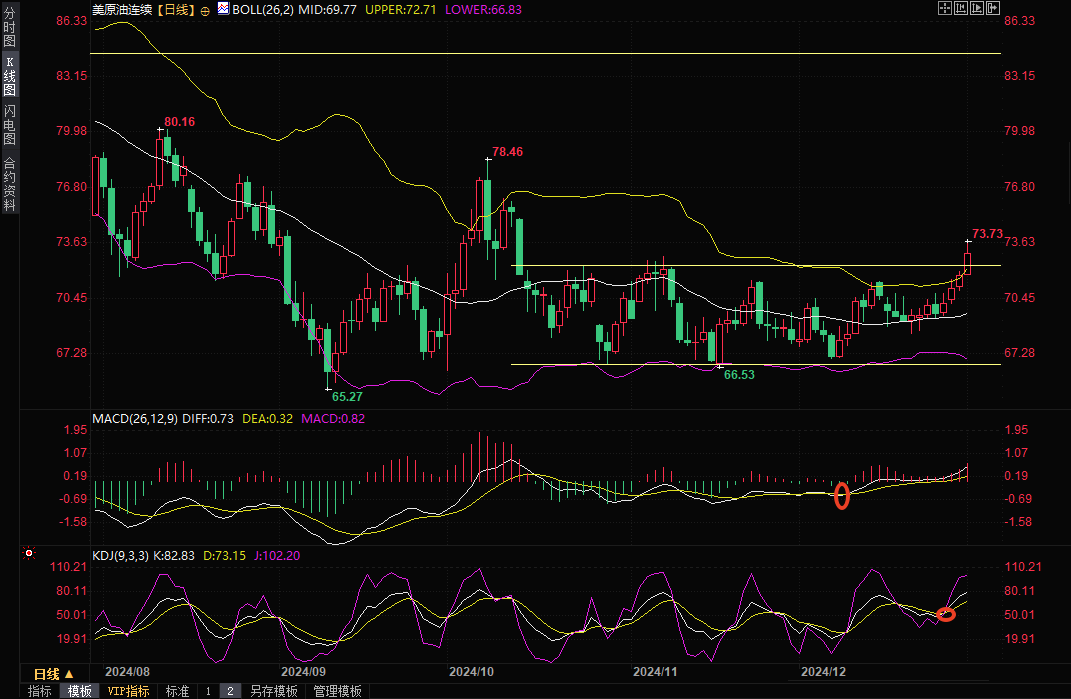The height and width of the screenshot is (699, 1071).
Task: Click the crosshair cursor icon at top right
Action: 945,8
